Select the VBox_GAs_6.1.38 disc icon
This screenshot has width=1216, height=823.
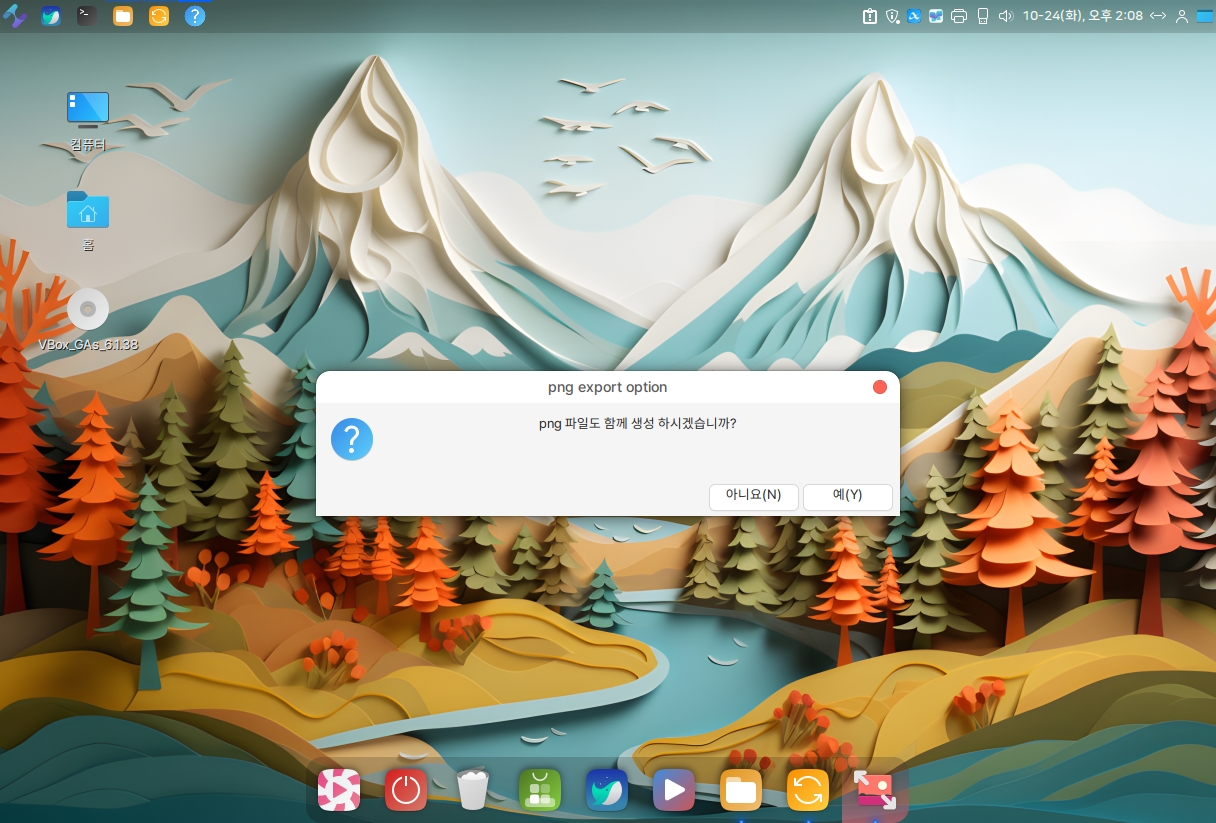coord(88,310)
